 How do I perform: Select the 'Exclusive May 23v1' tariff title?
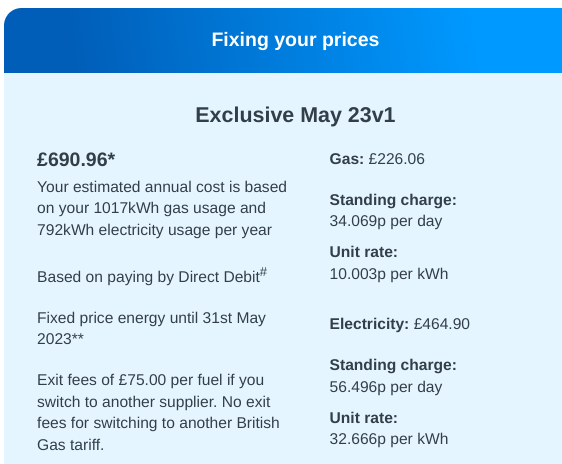pos(295,115)
